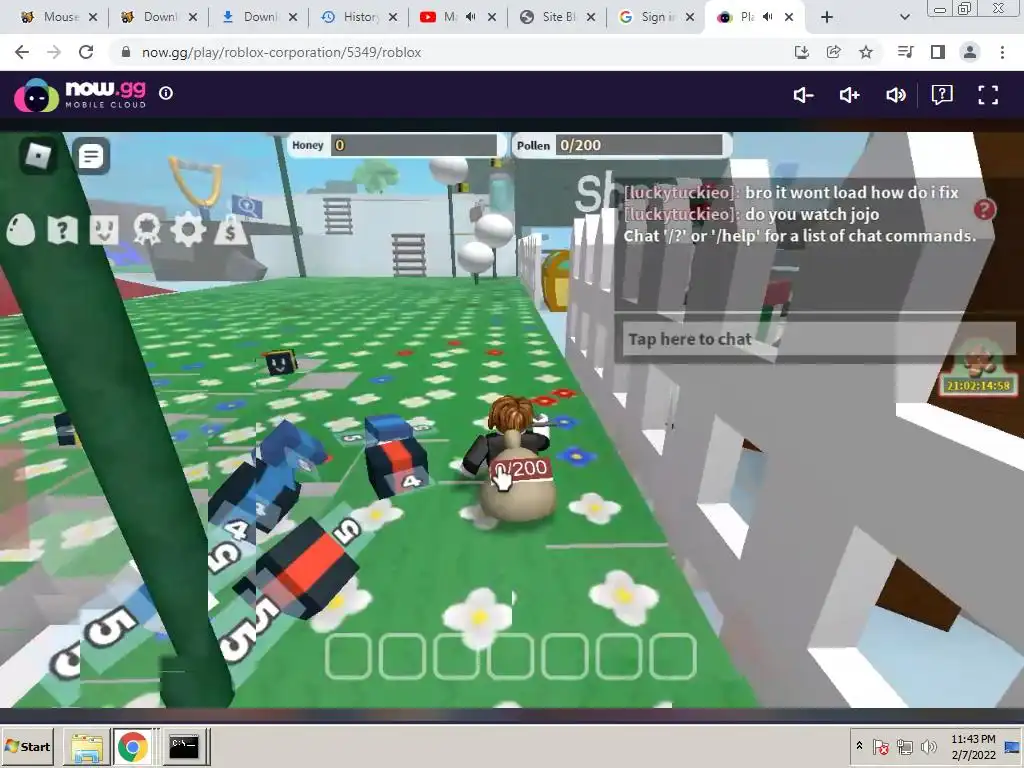Click the Pollen 0/200 meter
Screen dimensions: 1024x768
[x=620, y=145]
